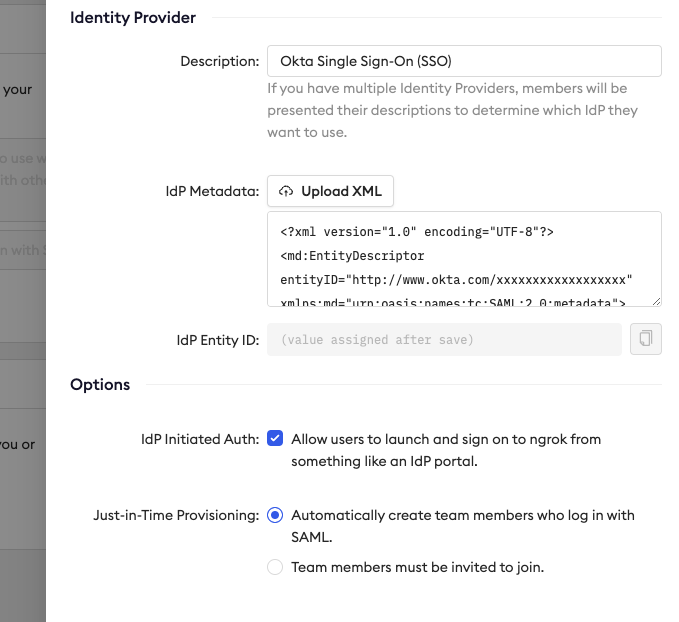Viewport: 679px width, 622px height.
Task: Select the automatically create team members radio
Action: 275,515
